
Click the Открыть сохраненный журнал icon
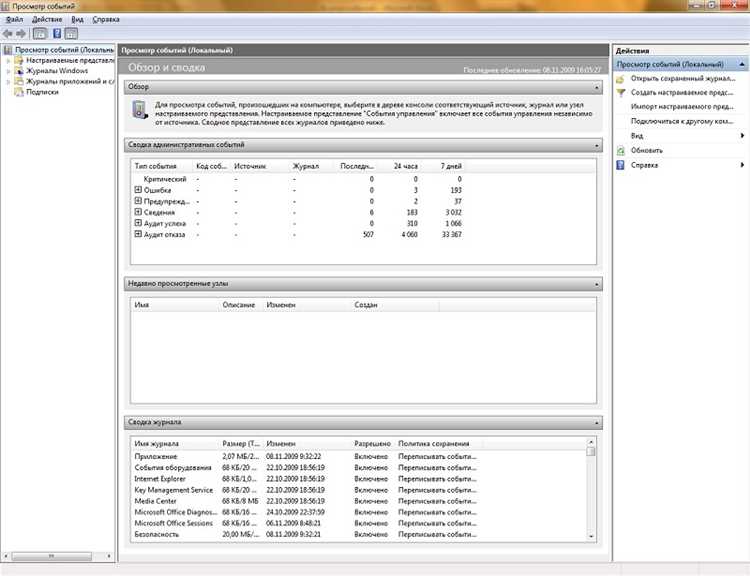(x=620, y=78)
